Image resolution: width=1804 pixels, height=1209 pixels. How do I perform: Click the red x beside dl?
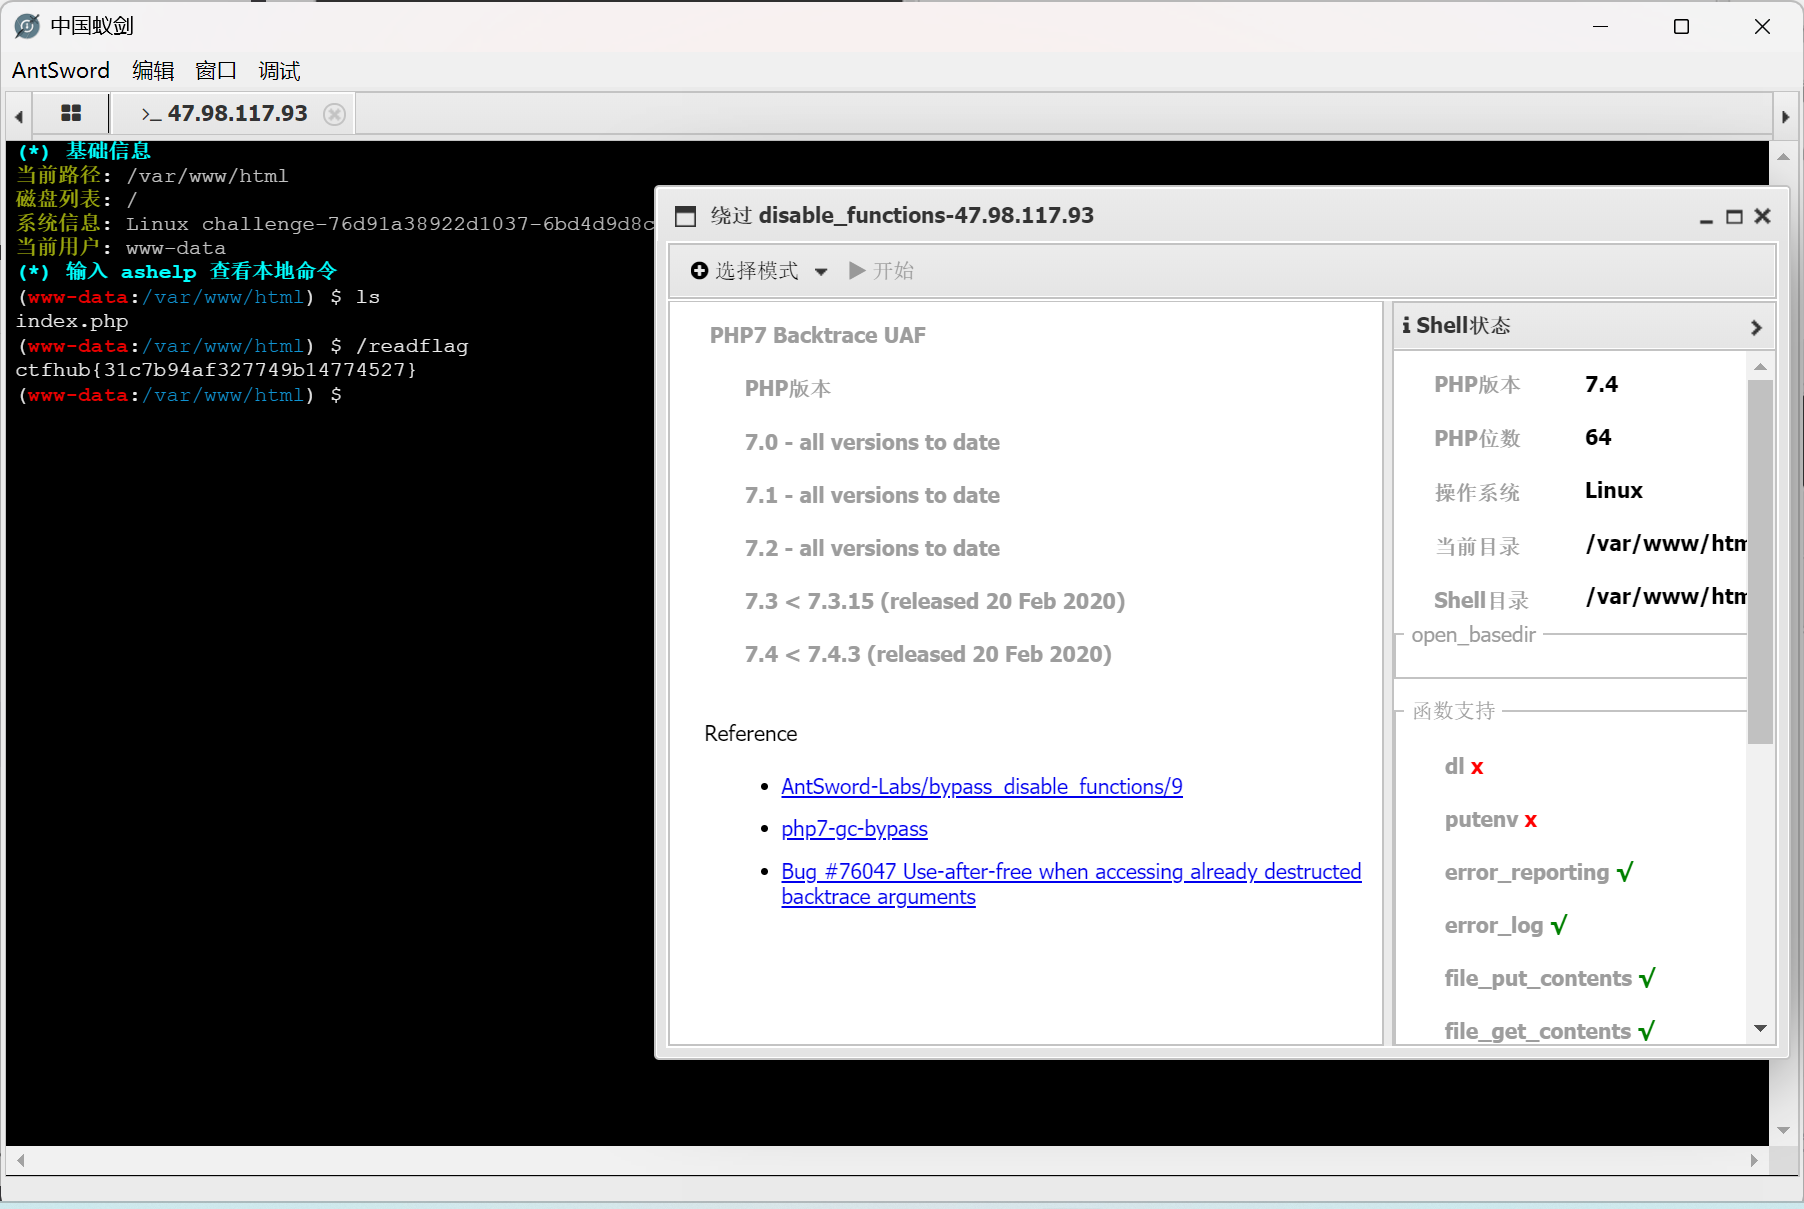point(1477,767)
